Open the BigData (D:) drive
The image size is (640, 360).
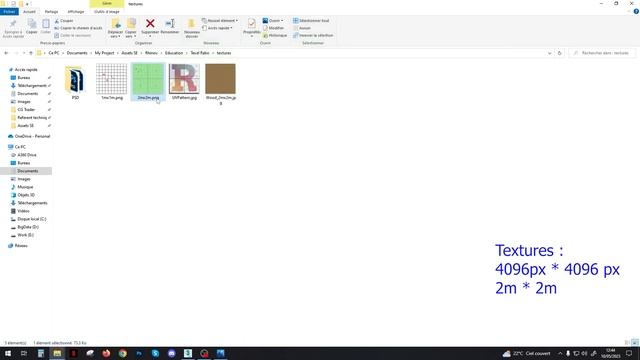point(28,227)
